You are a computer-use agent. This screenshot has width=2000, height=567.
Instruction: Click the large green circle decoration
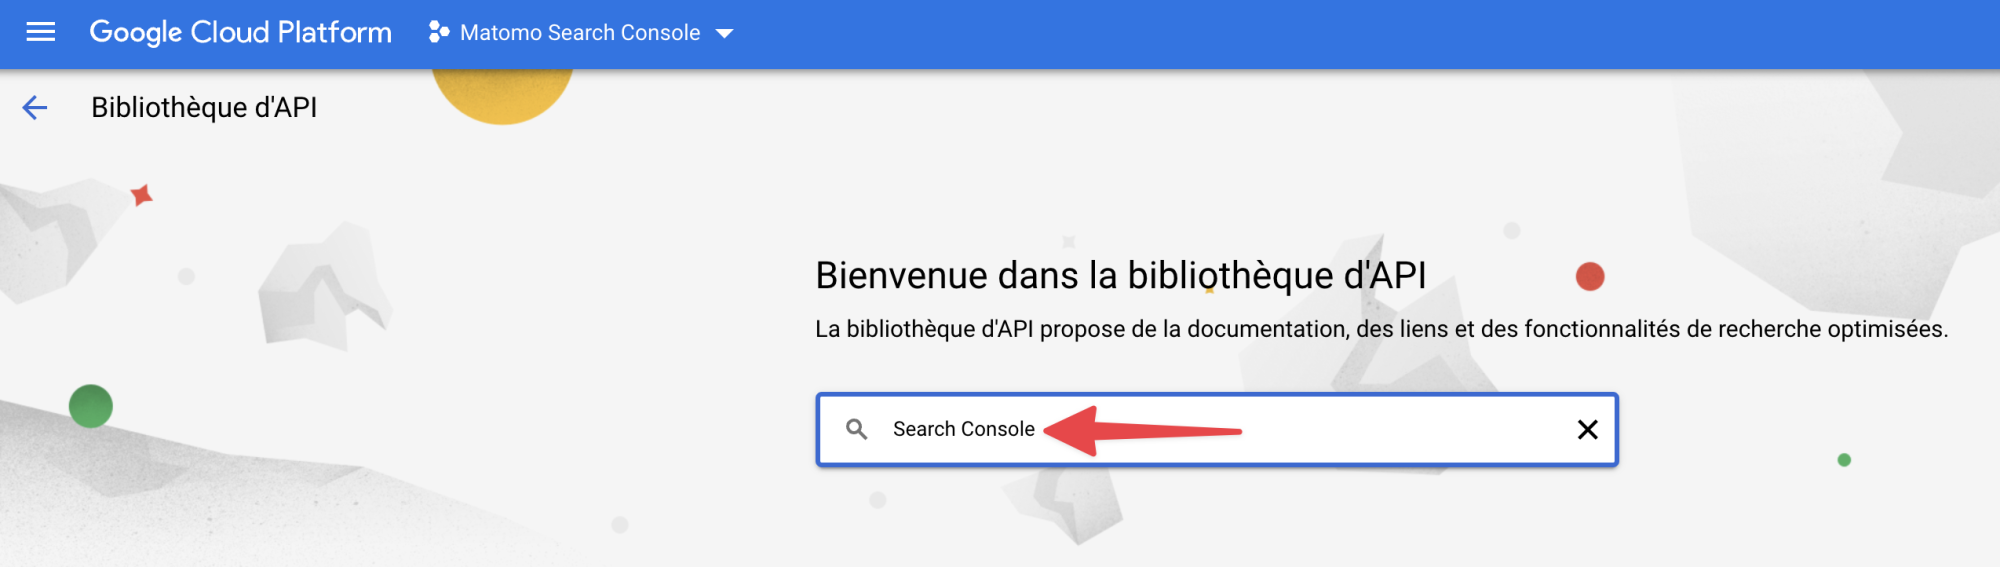tap(91, 406)
